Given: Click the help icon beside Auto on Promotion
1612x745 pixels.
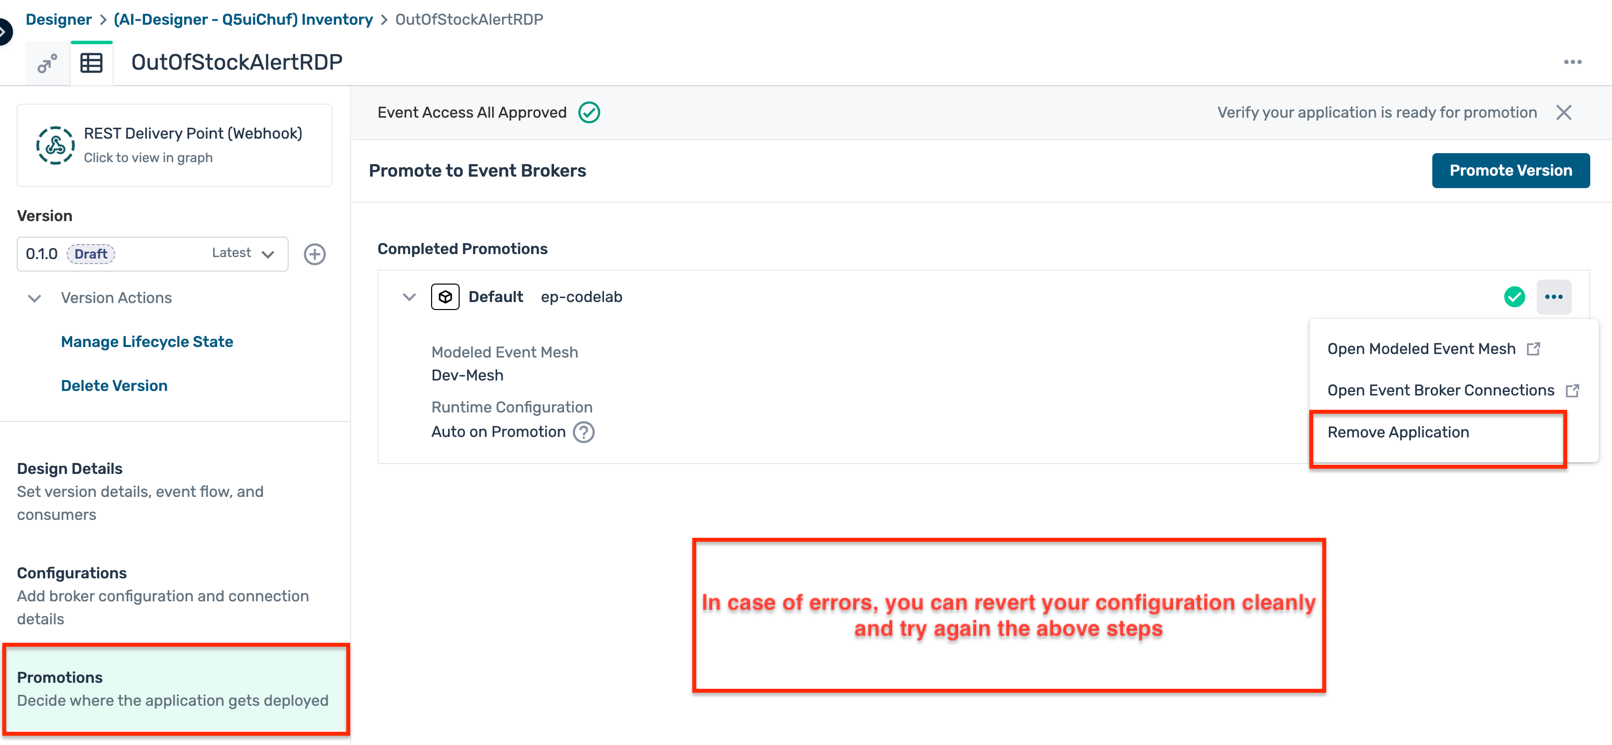Looking at the screenshot, I should pyautogui.click(x=584, y=432).
